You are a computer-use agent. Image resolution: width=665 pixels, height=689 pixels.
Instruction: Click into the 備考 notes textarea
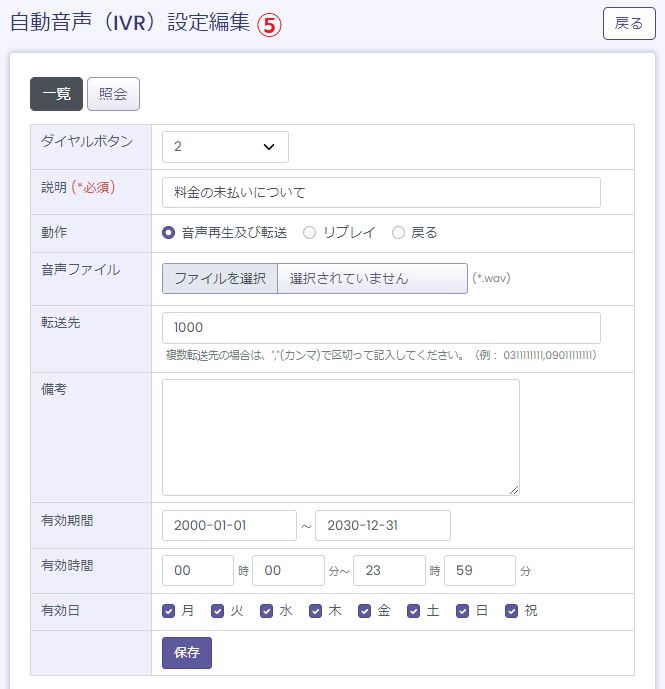[x=340, y=437]
